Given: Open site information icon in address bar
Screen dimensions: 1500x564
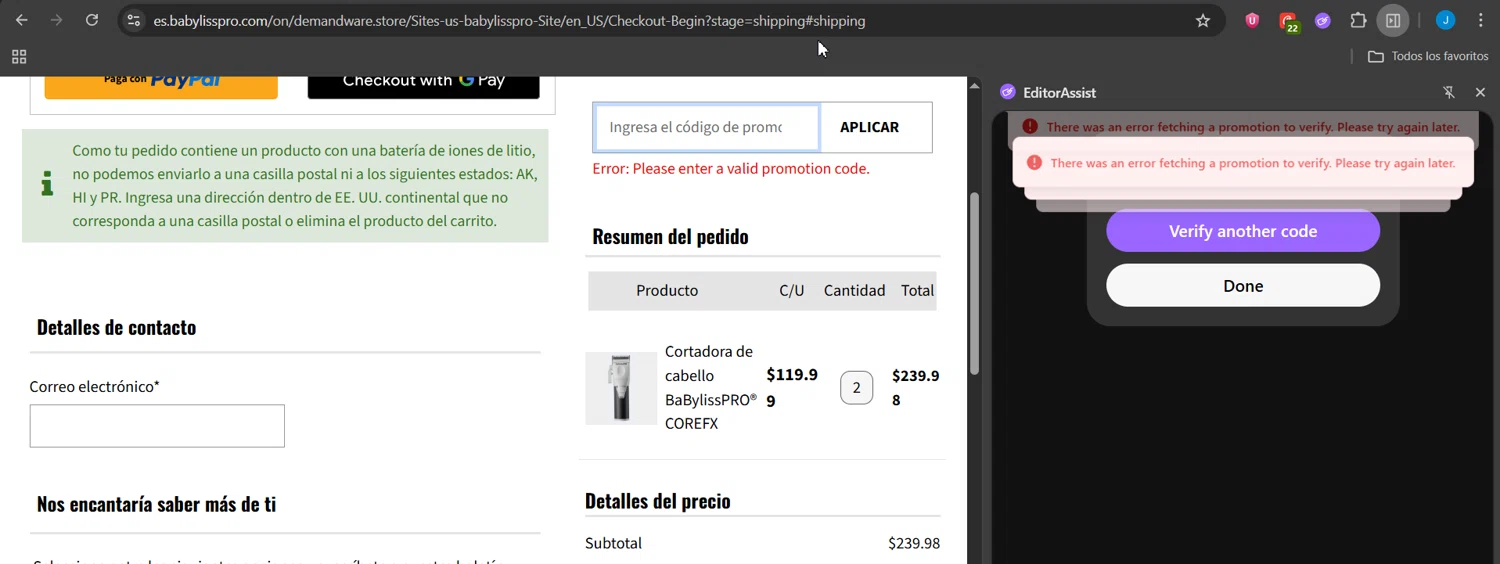Looking at the screenshot, I should [x=133, y=20].
